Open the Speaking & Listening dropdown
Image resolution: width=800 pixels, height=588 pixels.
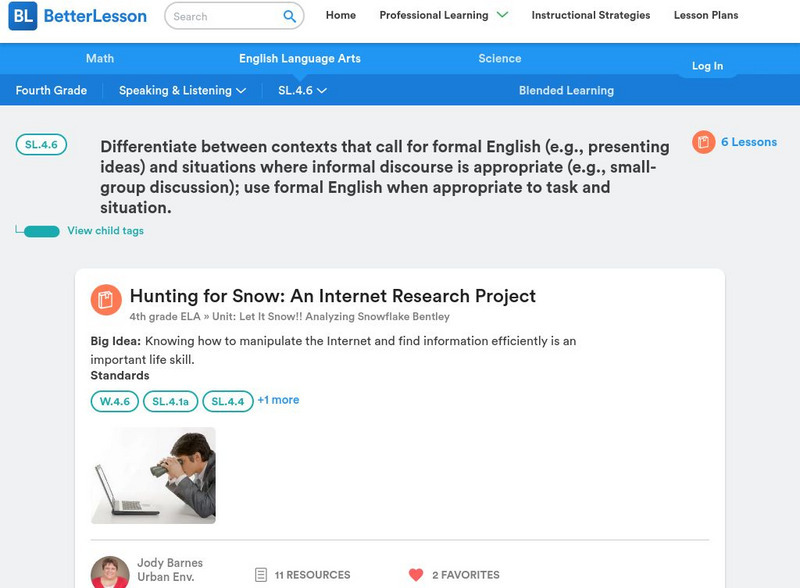point(183,90)
